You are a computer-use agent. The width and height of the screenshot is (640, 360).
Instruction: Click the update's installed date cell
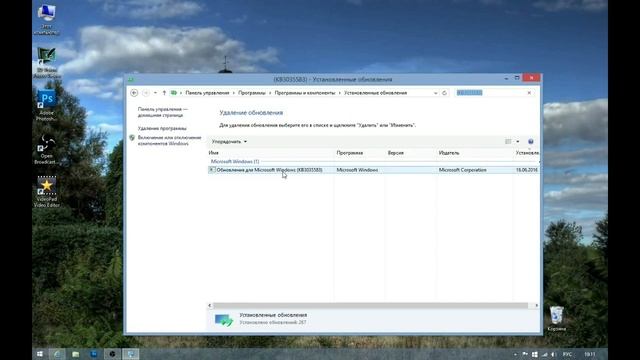pyautogui.click(x=527, y=170)
